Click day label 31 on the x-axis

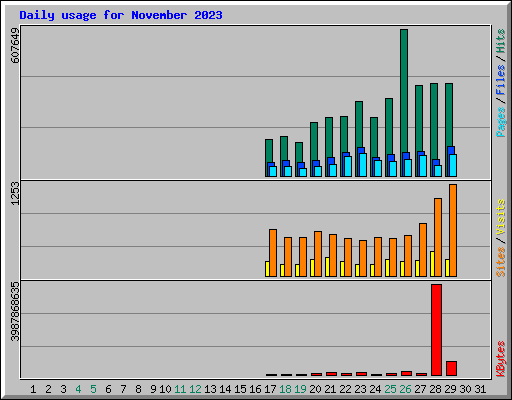[x=480, y=389]
